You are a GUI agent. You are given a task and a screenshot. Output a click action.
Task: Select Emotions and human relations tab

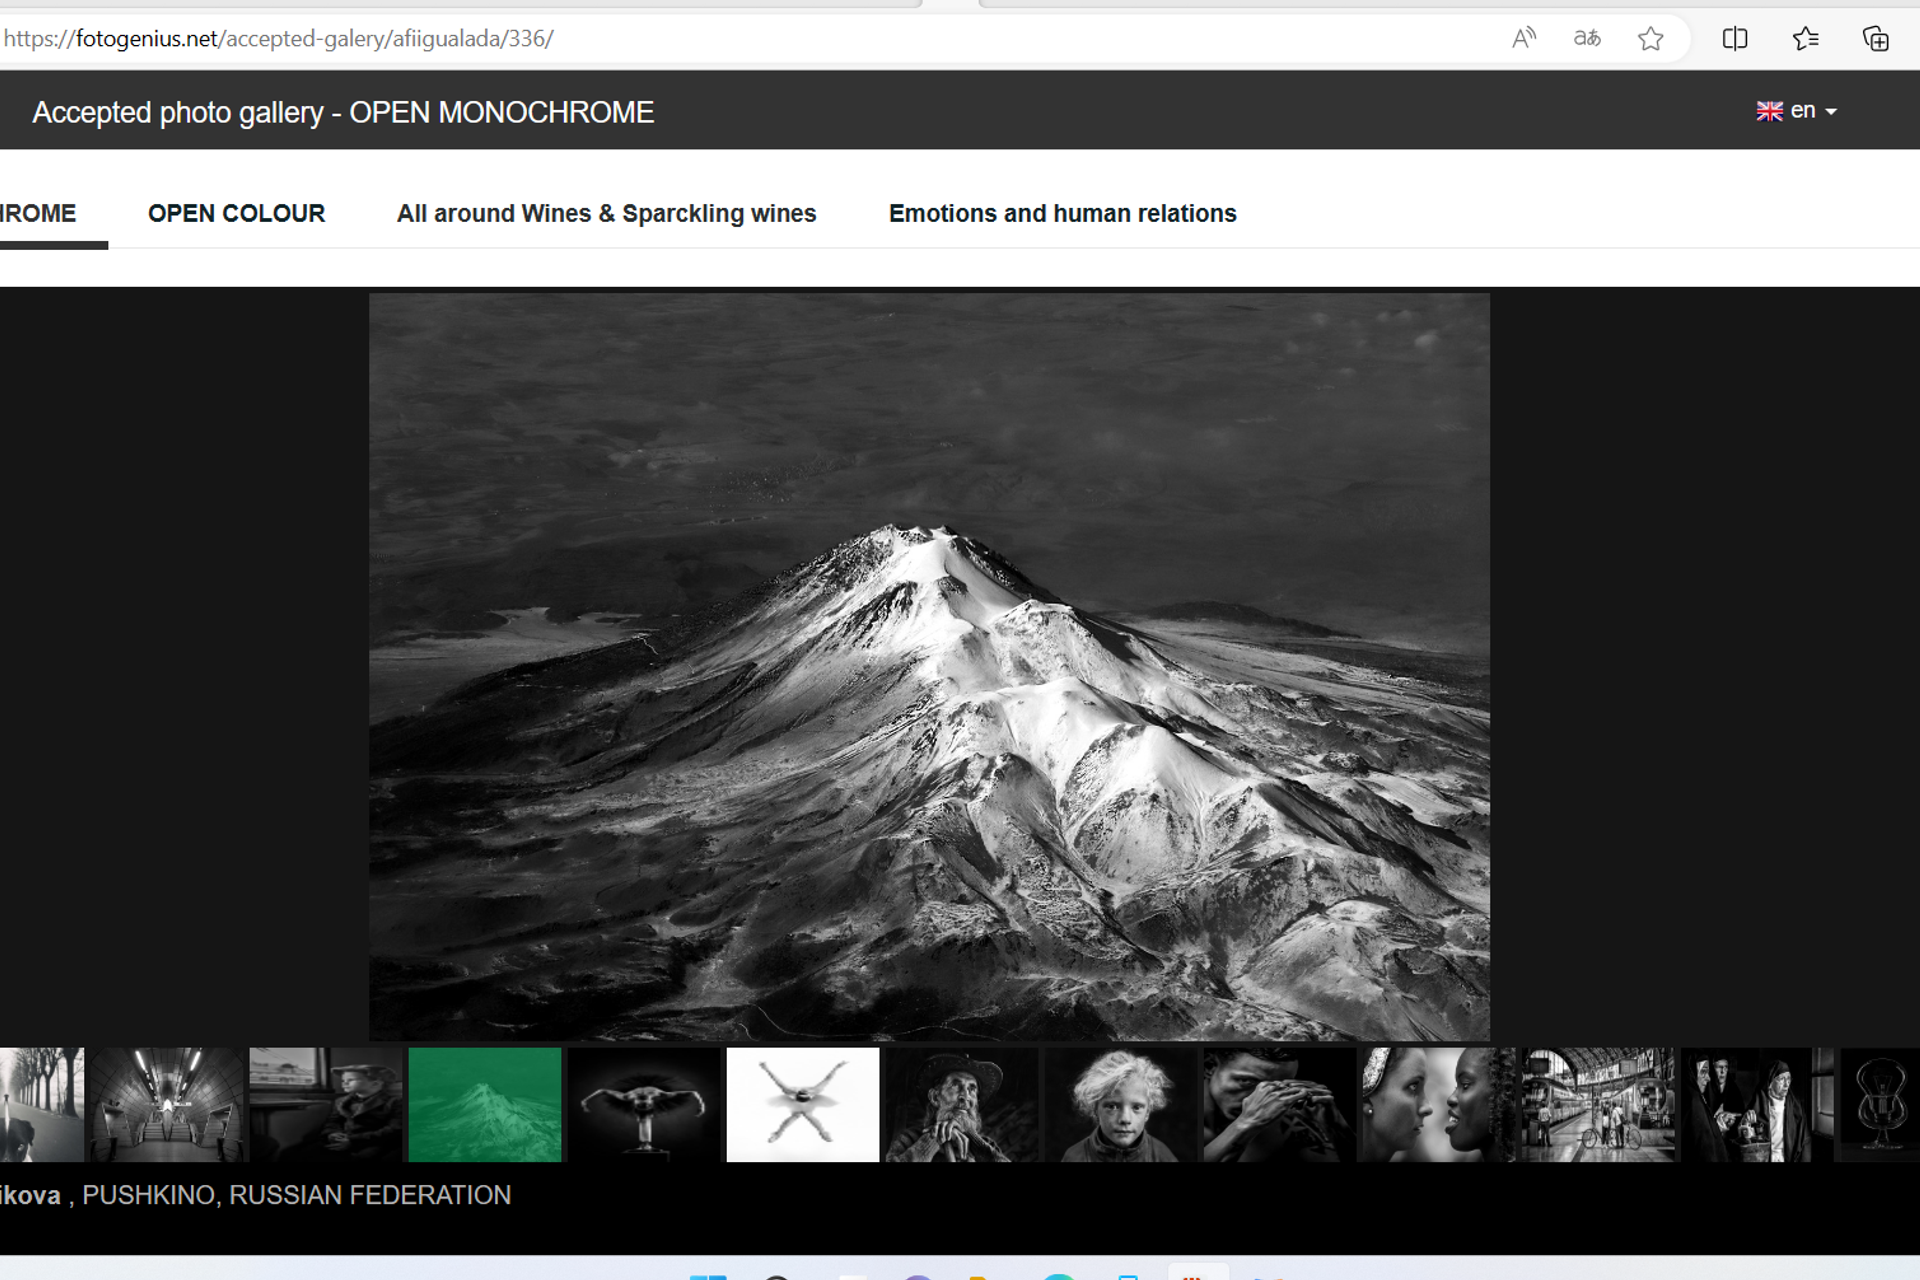[1062, 213]
